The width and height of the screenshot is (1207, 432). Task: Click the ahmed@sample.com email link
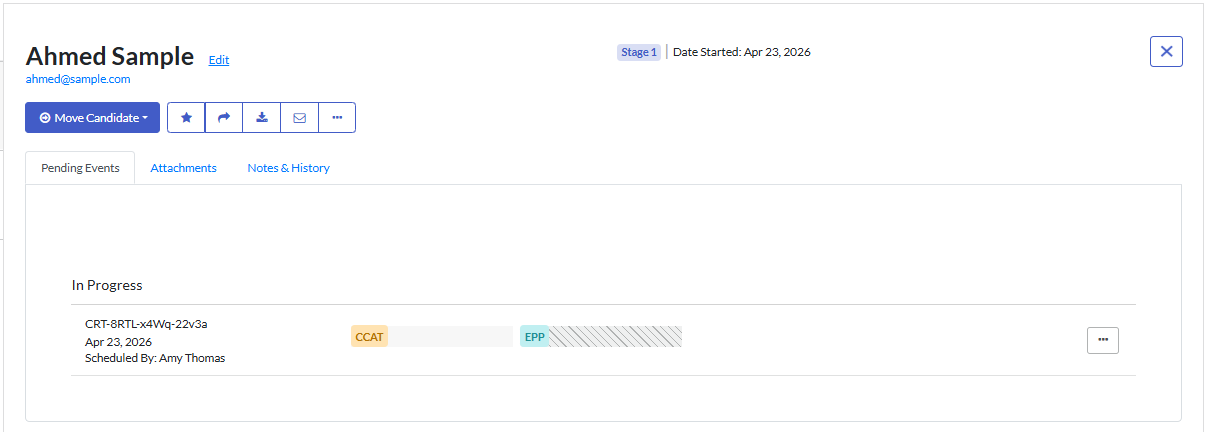(78, 79)
